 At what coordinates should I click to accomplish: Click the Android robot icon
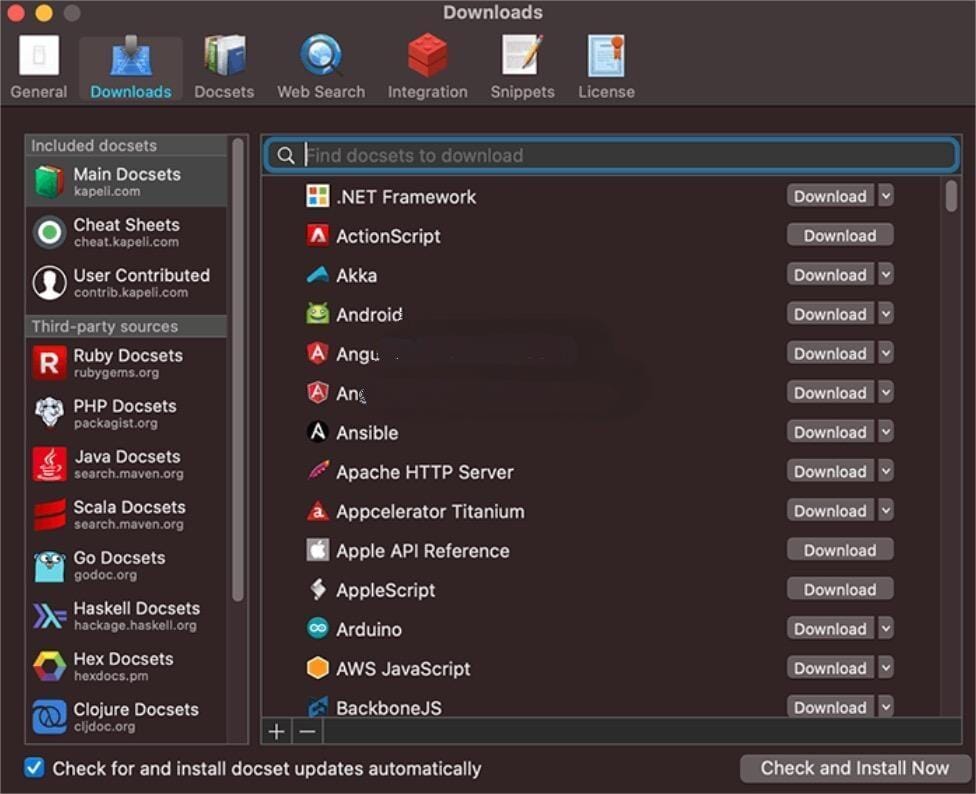pyautogui.click(x=317, y=314)
